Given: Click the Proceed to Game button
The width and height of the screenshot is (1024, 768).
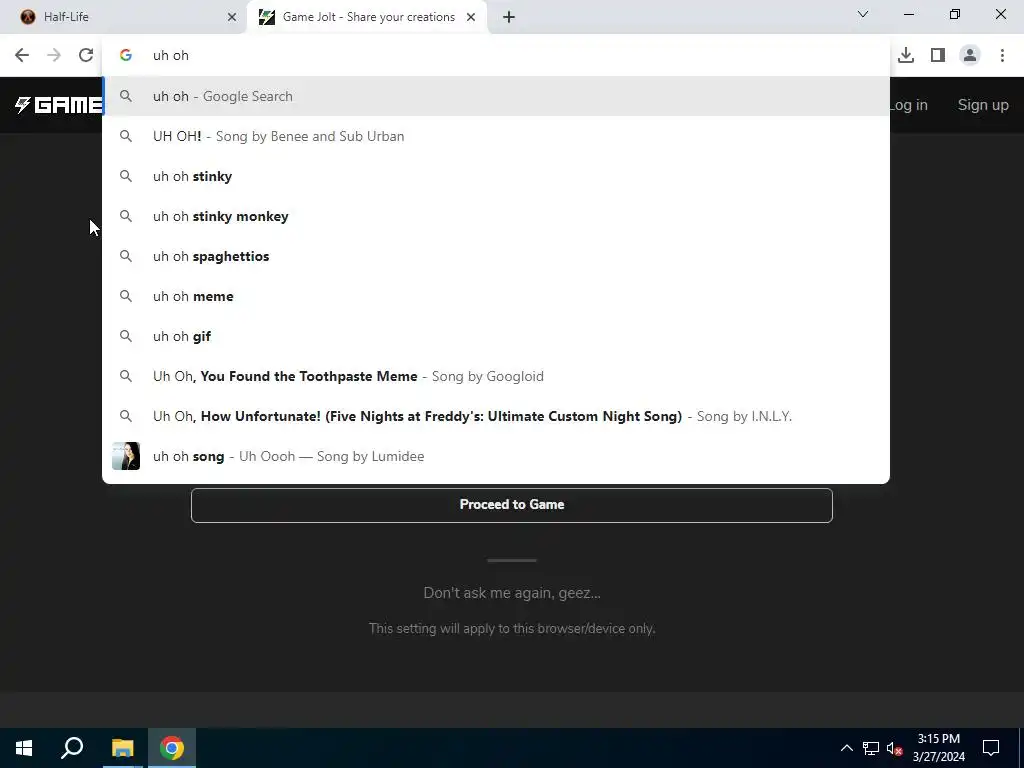Looking at the screenshot, I should pyautogui.click(x=511, y=505).
